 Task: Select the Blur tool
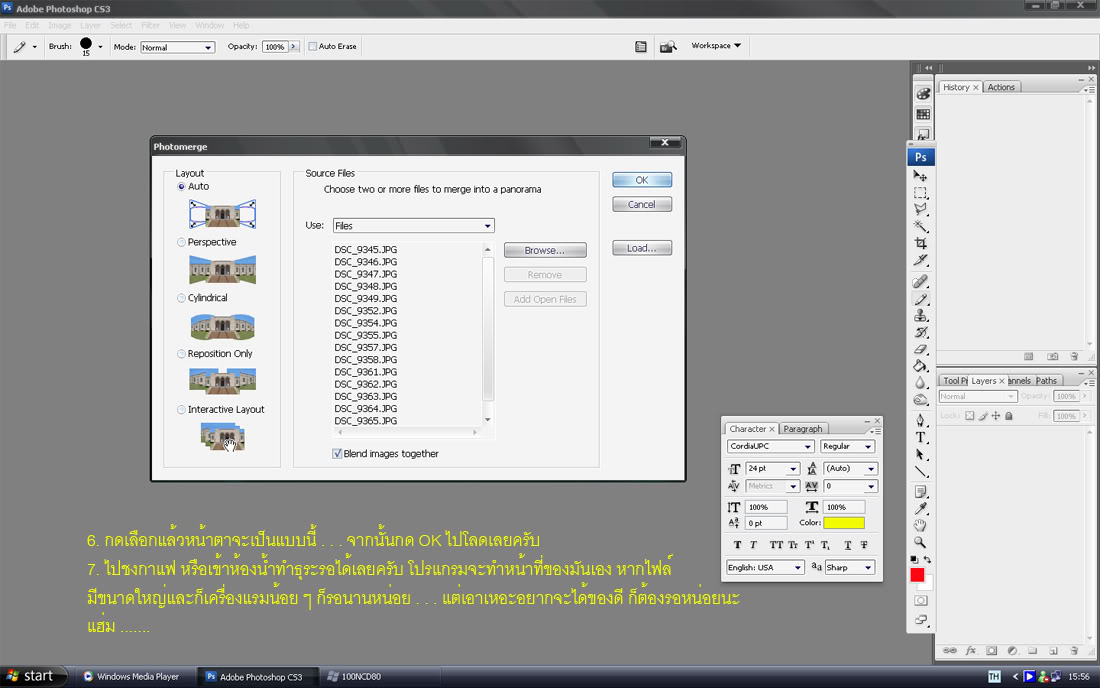point(920,383)
